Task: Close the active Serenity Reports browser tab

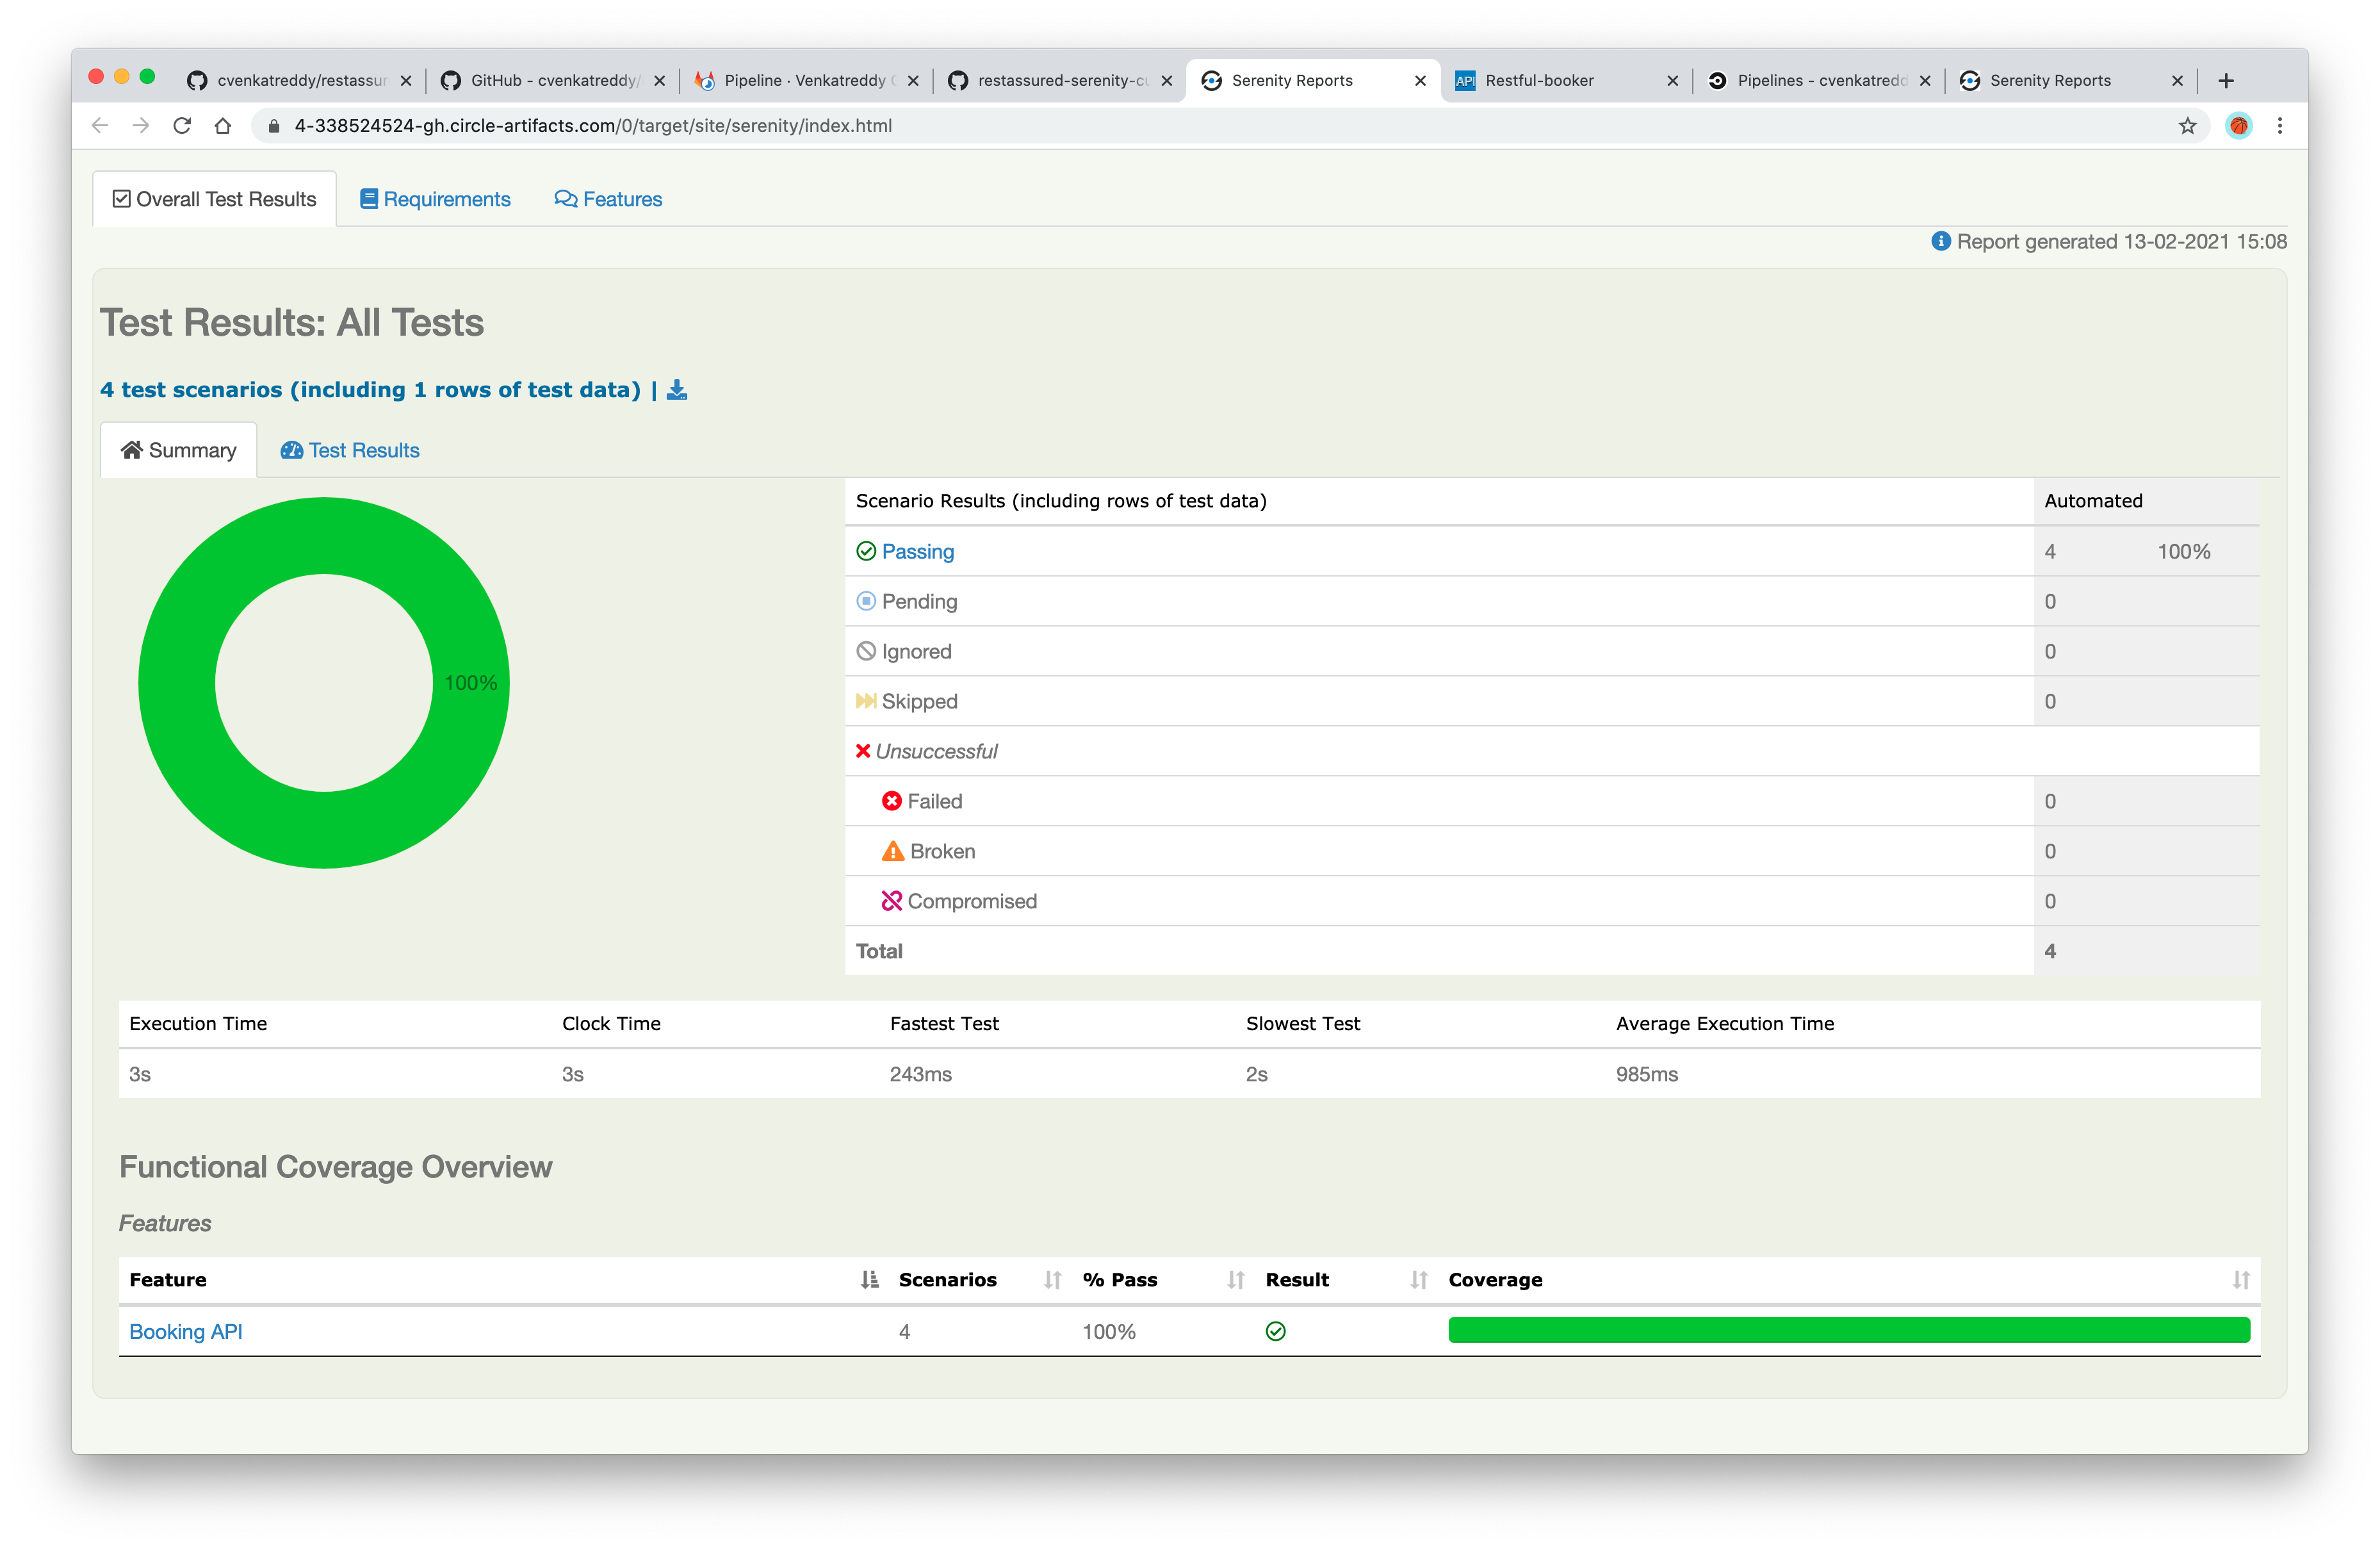Action: (1420, 81)
